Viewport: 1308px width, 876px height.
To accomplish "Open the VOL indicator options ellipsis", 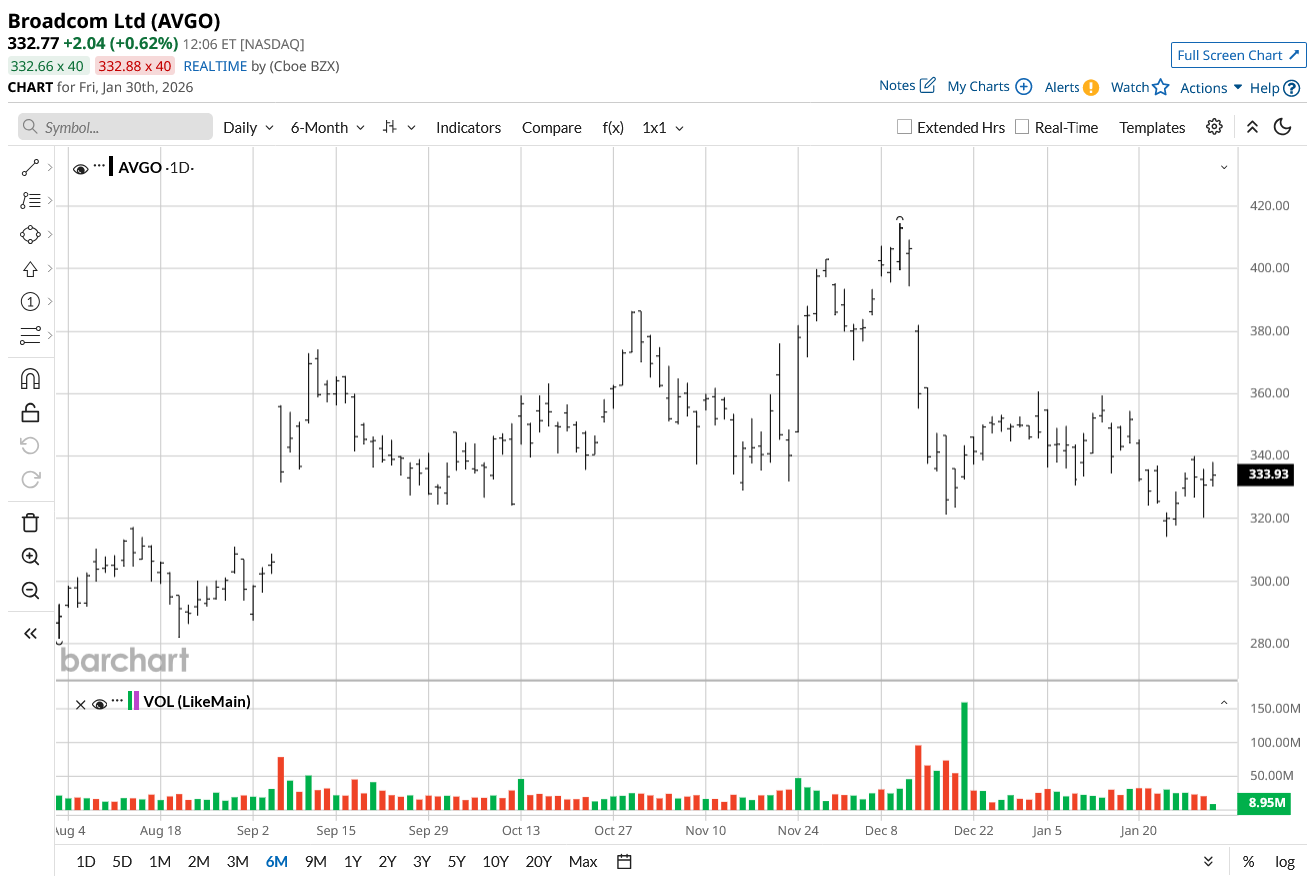I will pos(117,699).
